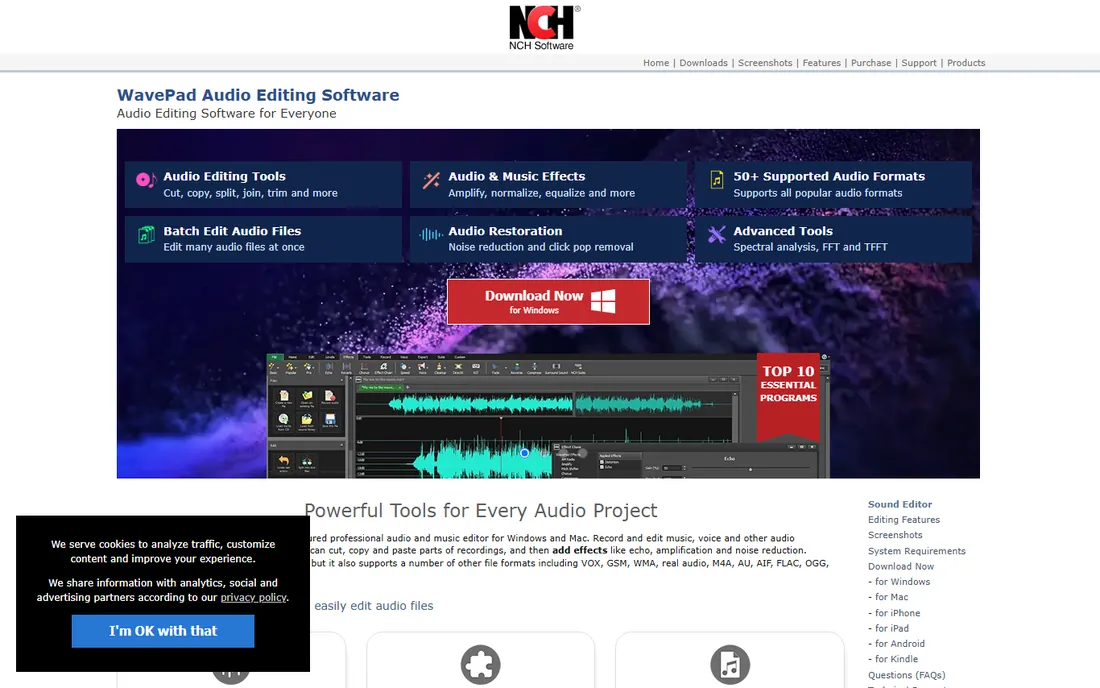
Task: Choose the for iPhone sidebar link
Action: (x=897, y=613)
